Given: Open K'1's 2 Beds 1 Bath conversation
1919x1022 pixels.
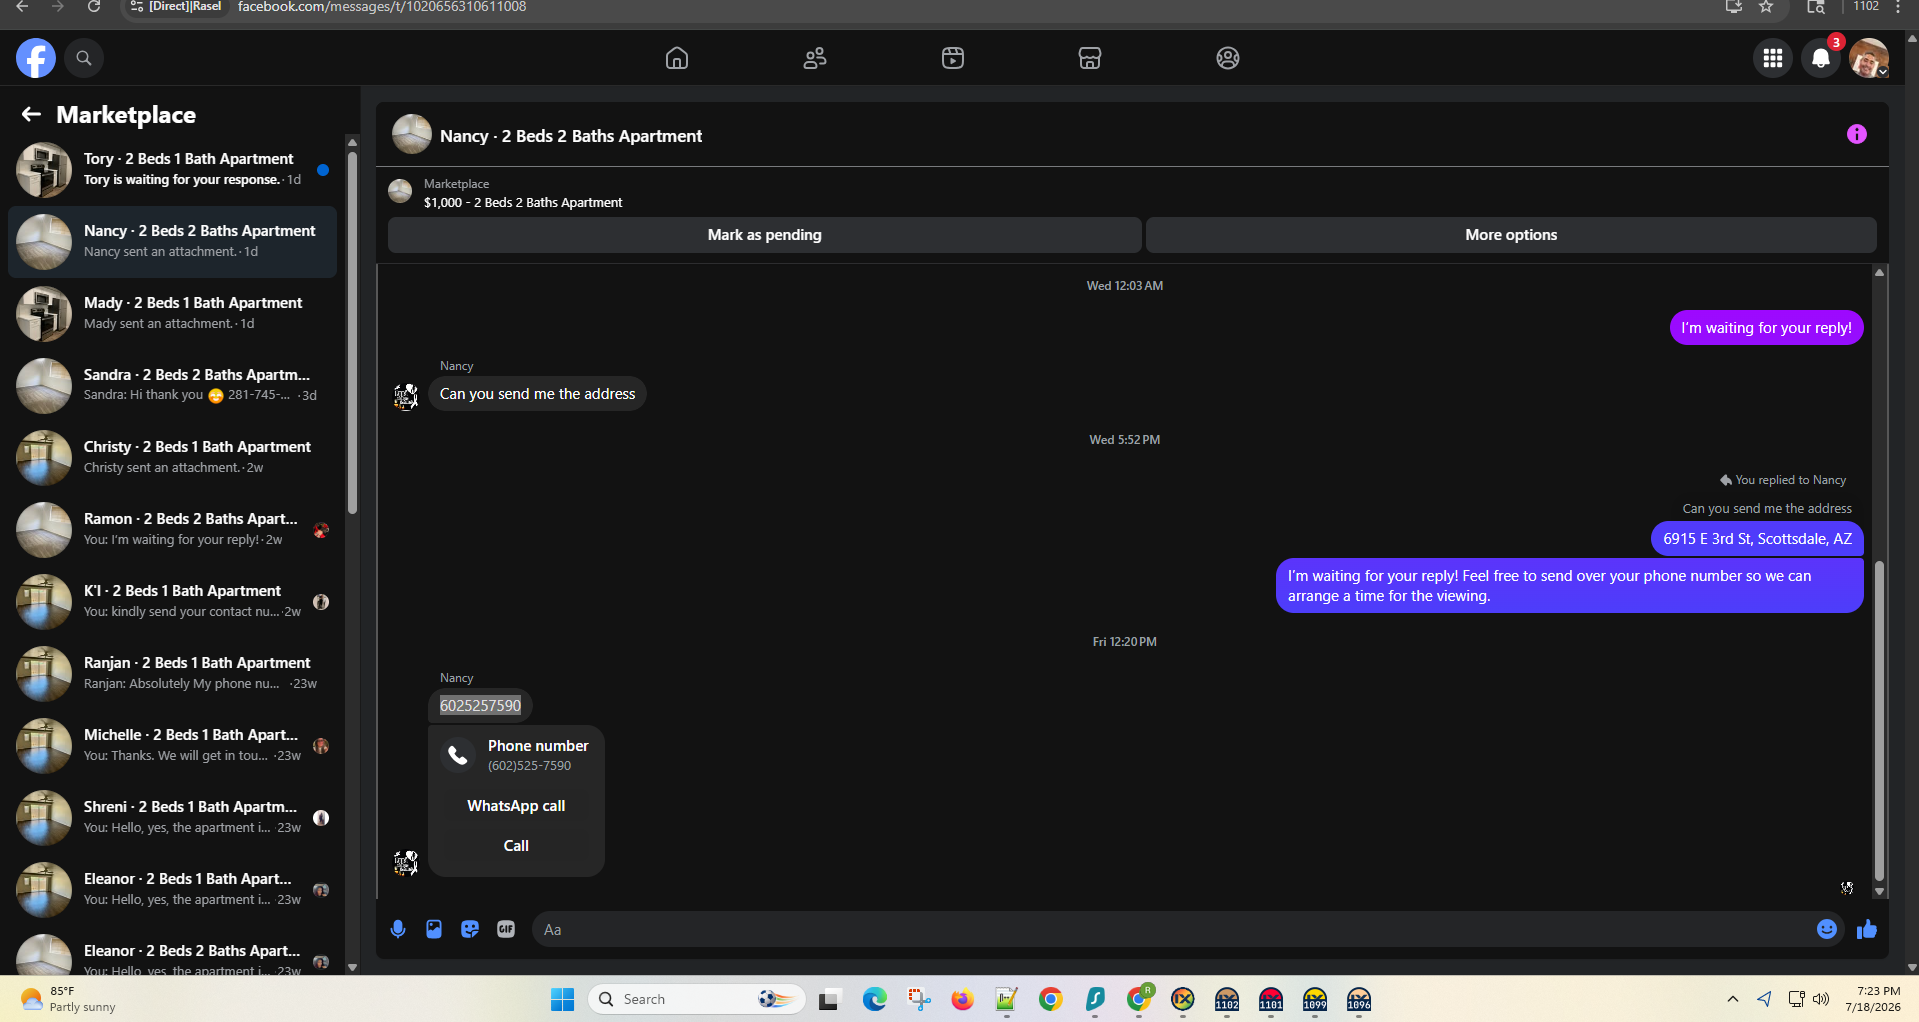Looking at the screenshot, I should [x=172, y=601].
